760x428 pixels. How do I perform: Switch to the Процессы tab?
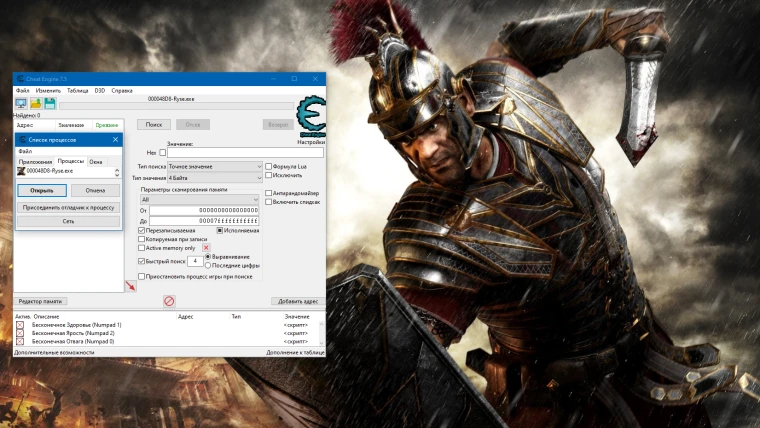(70, 161)
